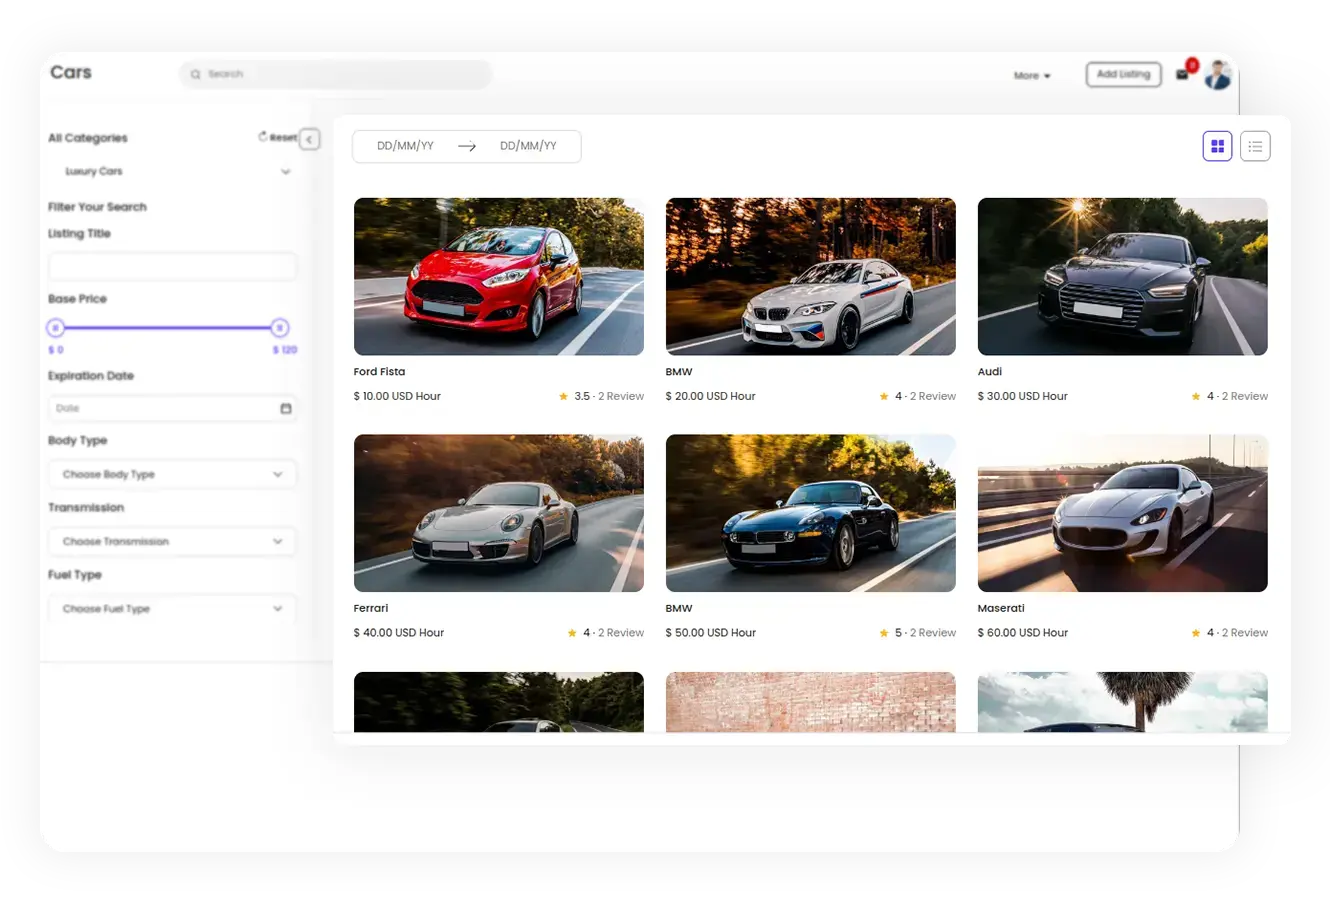This screenshot has height=903, width=1330.
Task: Click the arrow between date fields
Action: [x=467, y=146]
